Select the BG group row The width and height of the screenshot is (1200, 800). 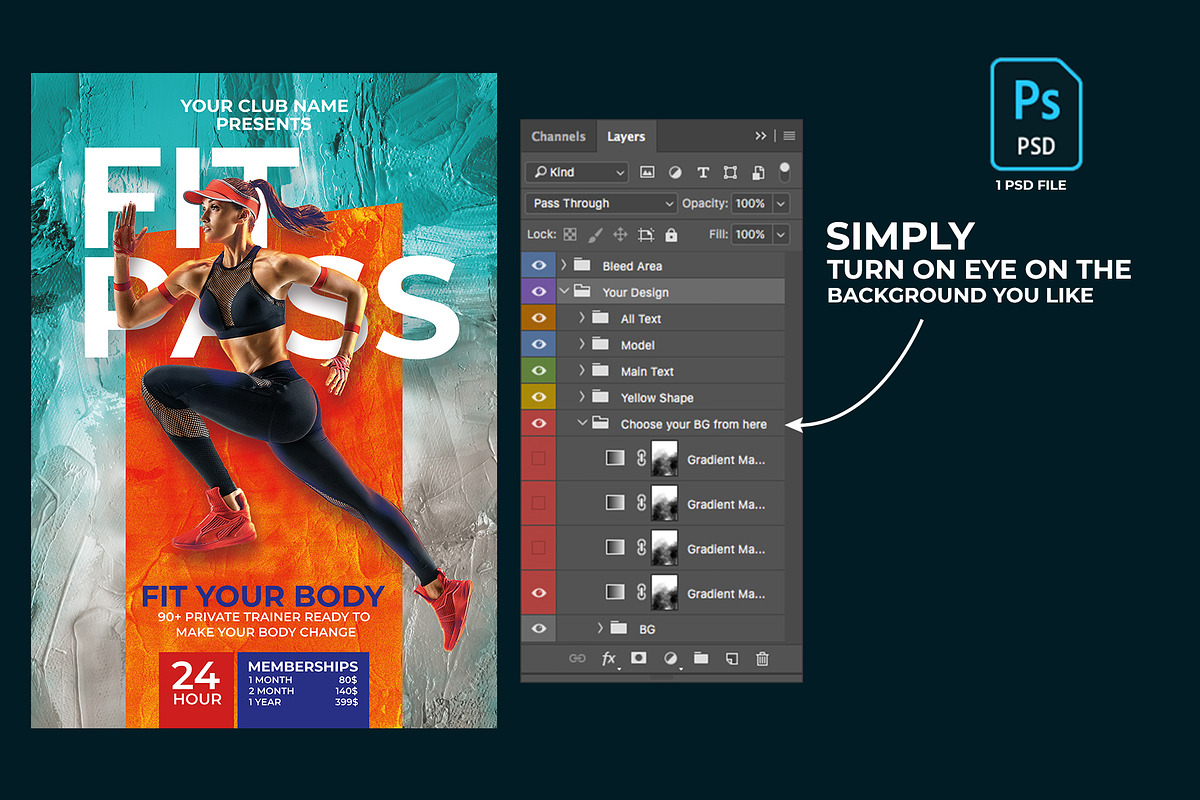click(670, 628)
